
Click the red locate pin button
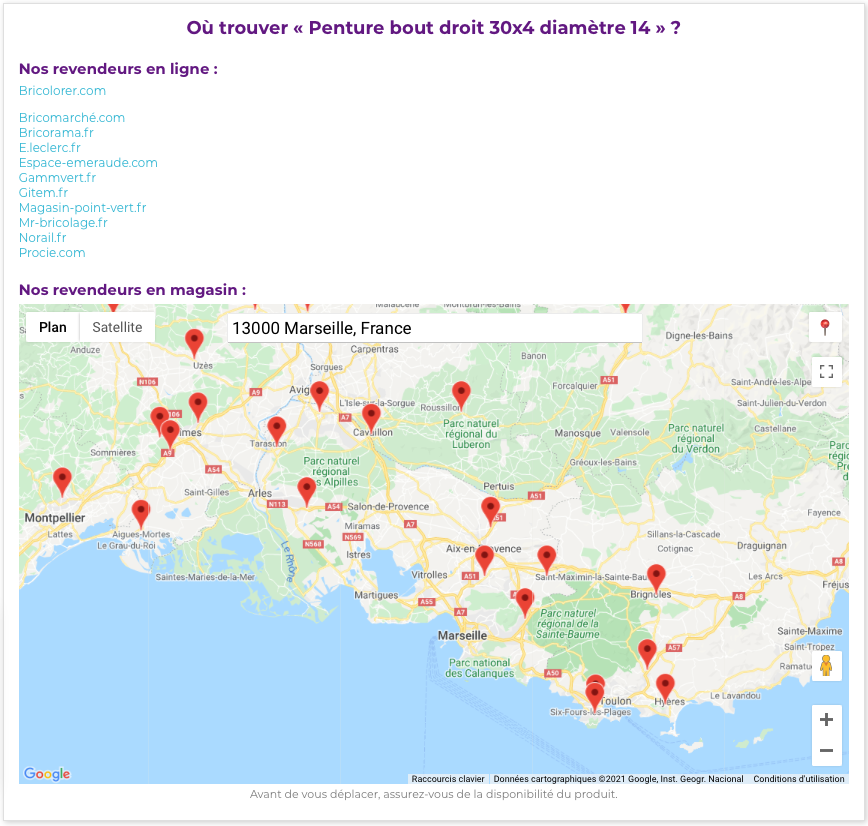coord(825,327)
